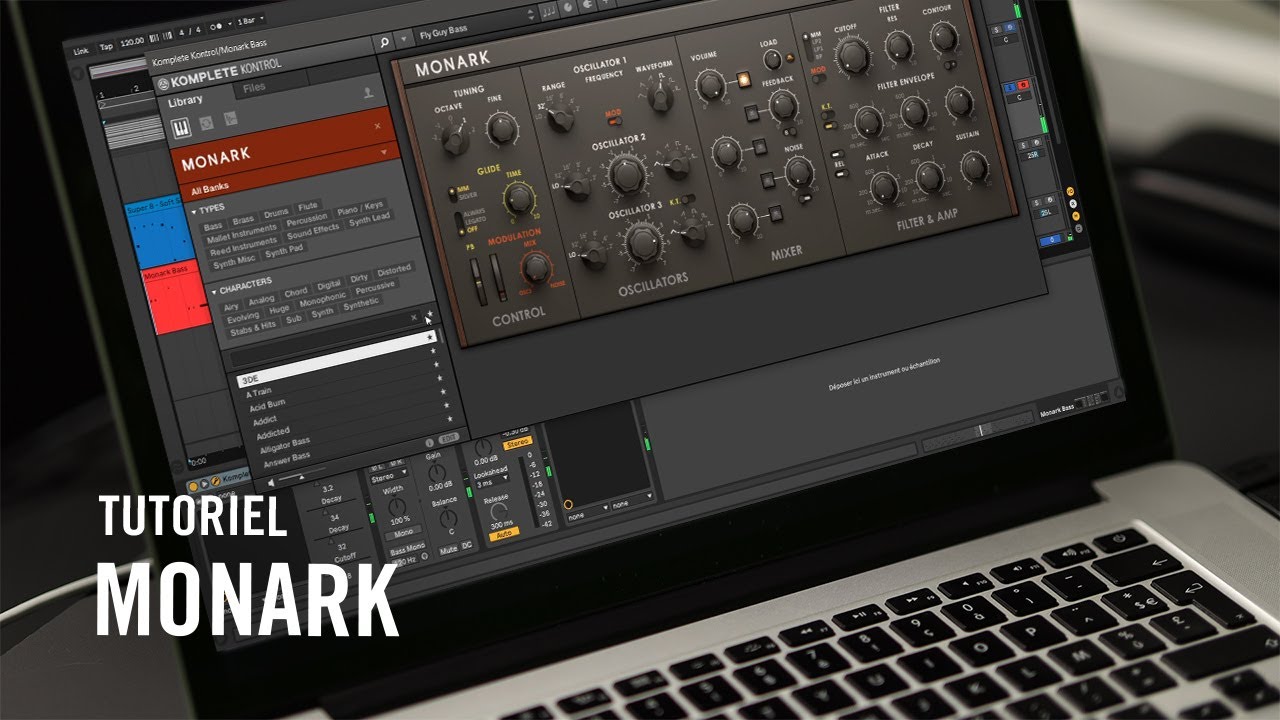Viewport: 1280px width, 720px height.
Task: Select the 'Alligator Bass' preset
Action: 285,447
